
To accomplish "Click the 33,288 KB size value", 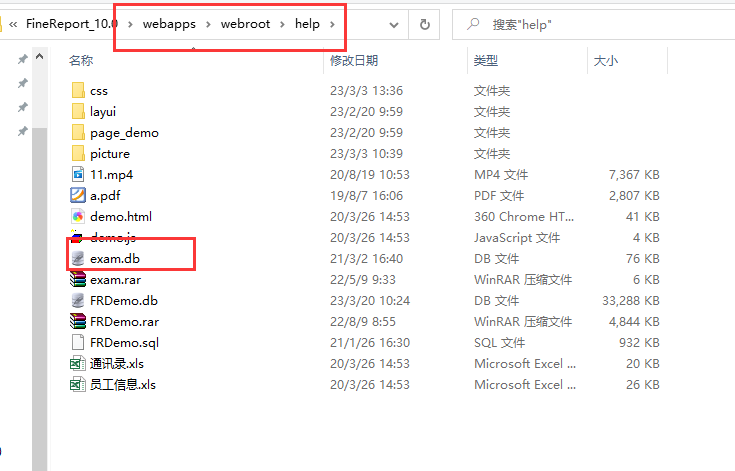I will [x=630, y=300].
